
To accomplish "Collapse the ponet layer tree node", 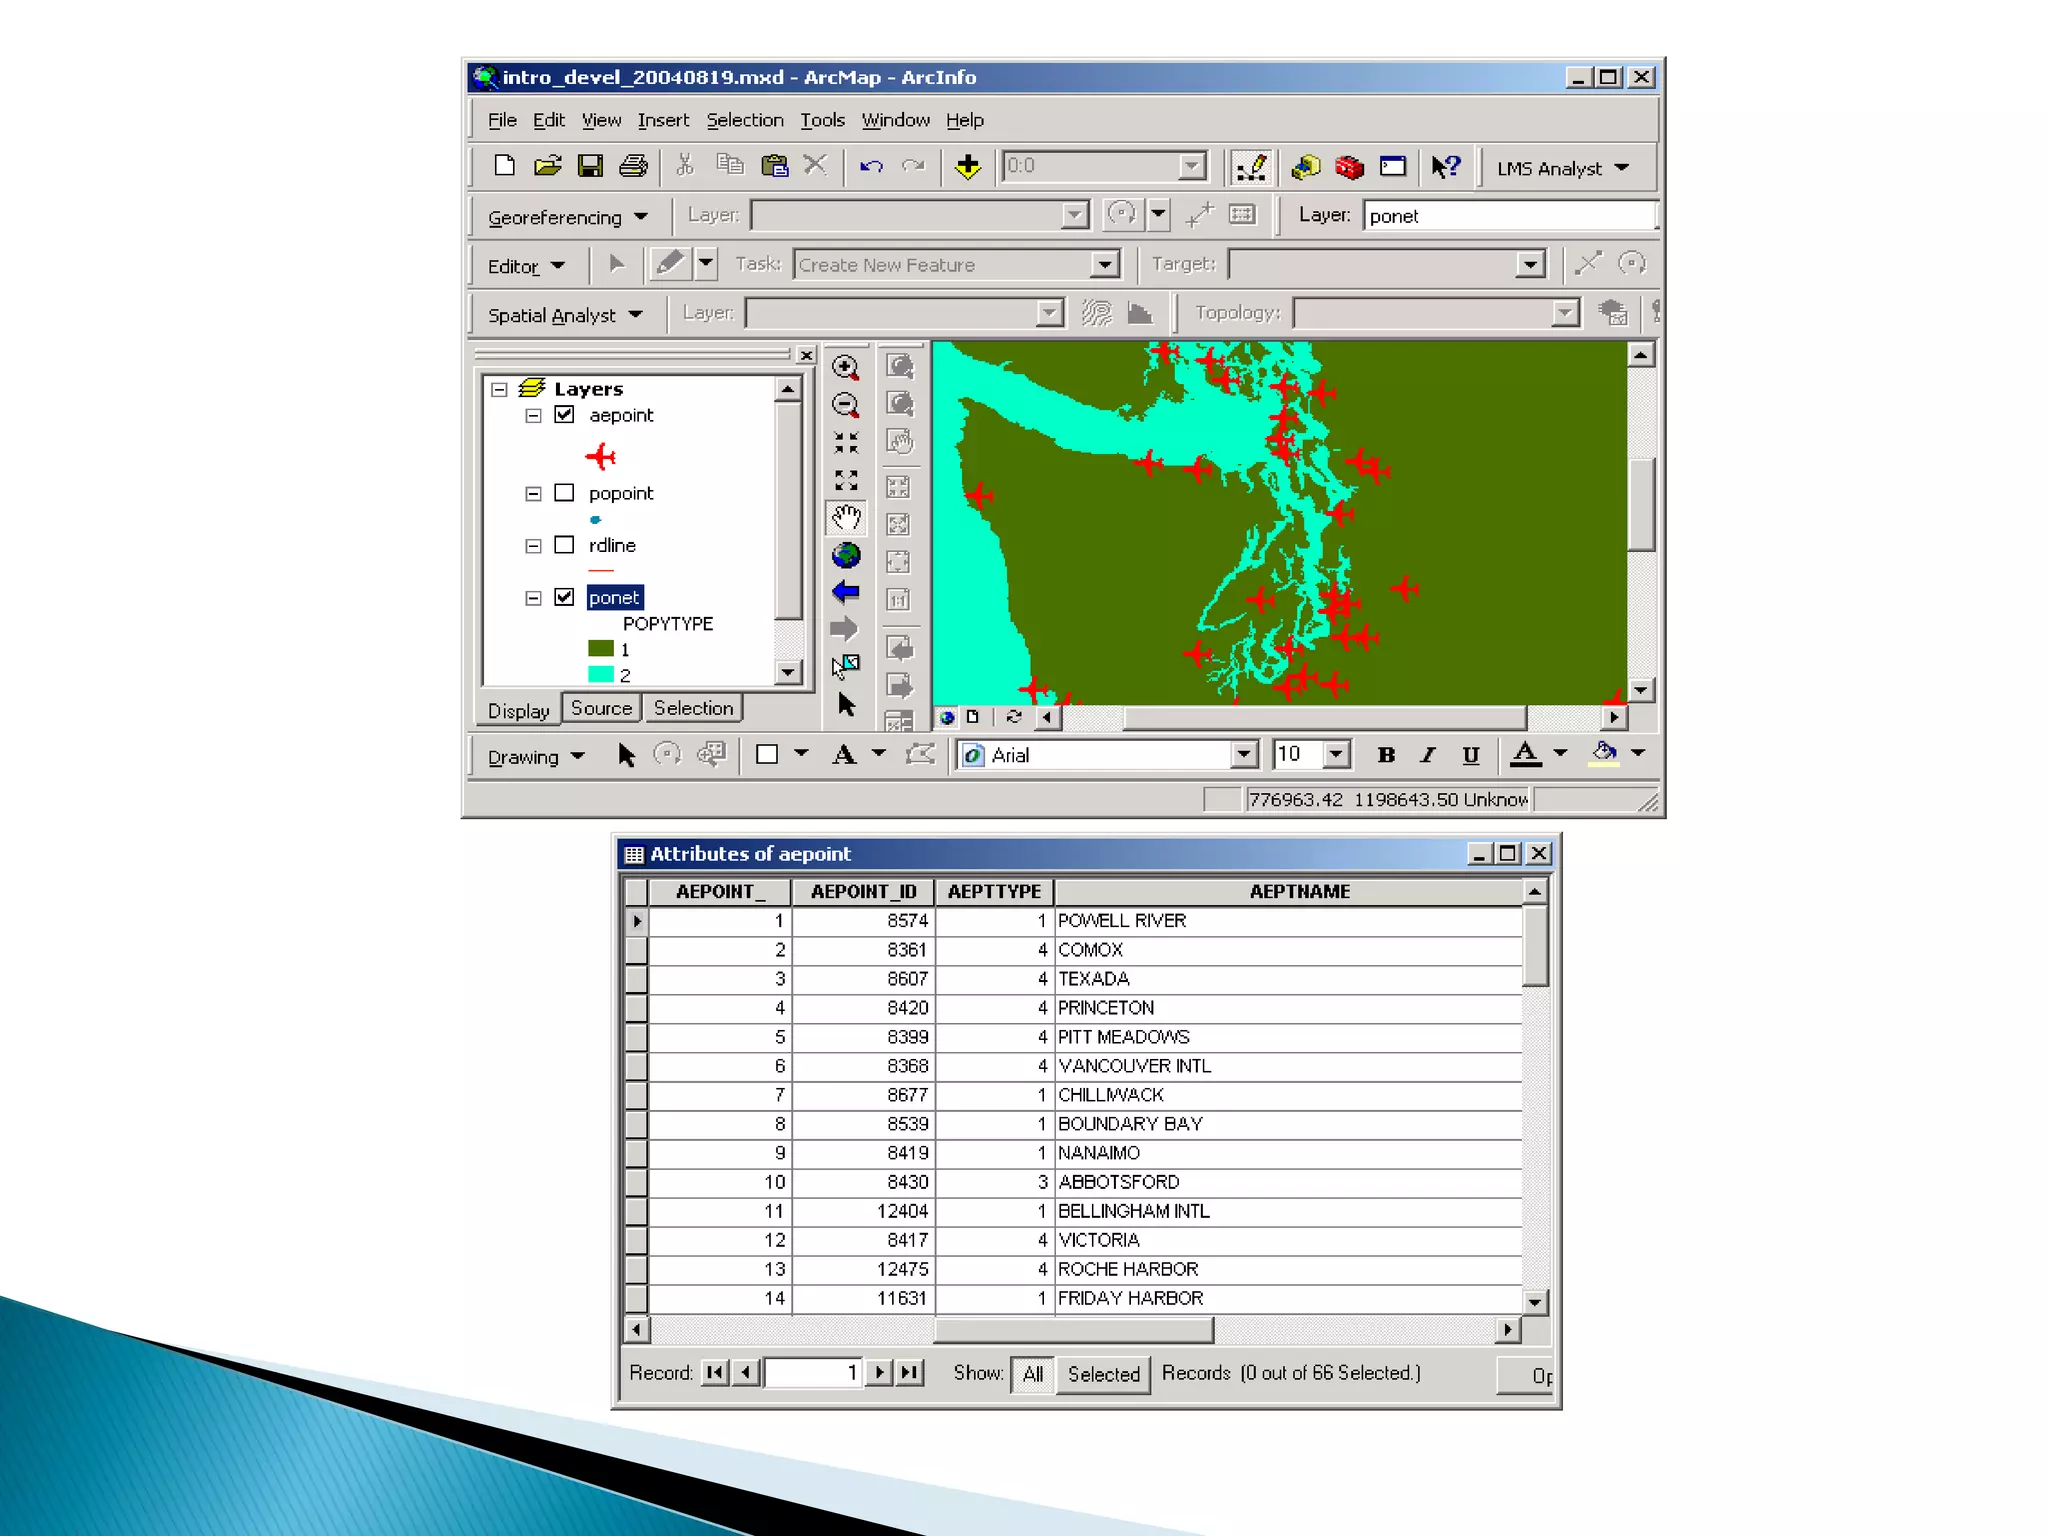I will pos(533,598).
